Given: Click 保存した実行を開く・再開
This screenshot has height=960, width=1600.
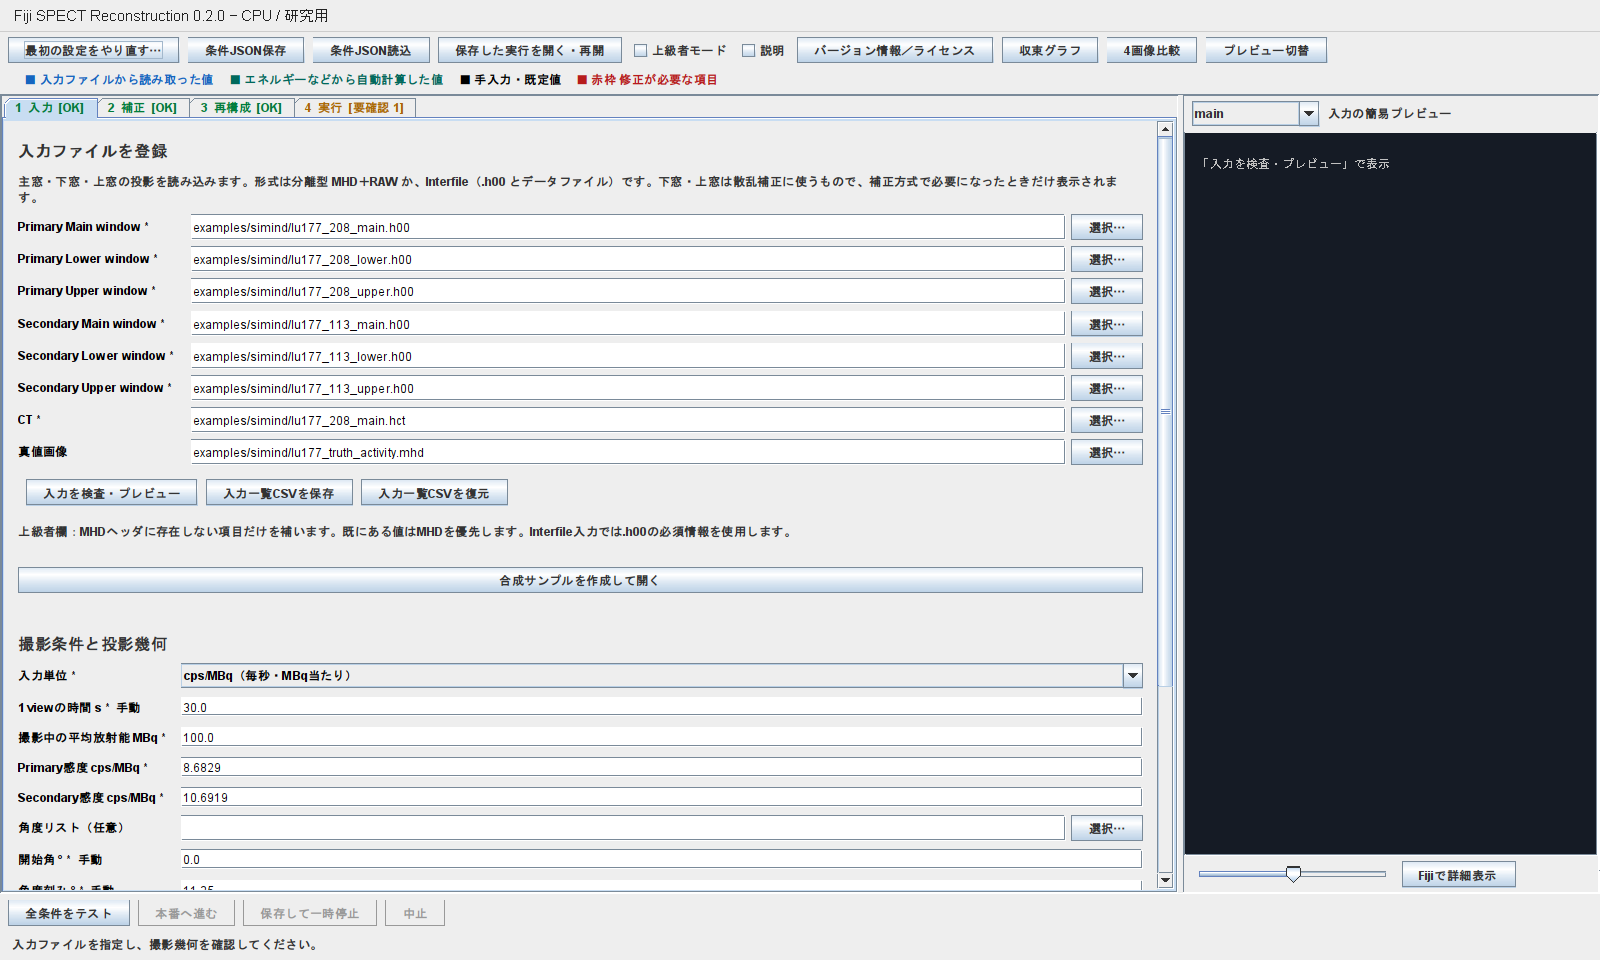Looking at the screenshot, I should coord(529,50).
